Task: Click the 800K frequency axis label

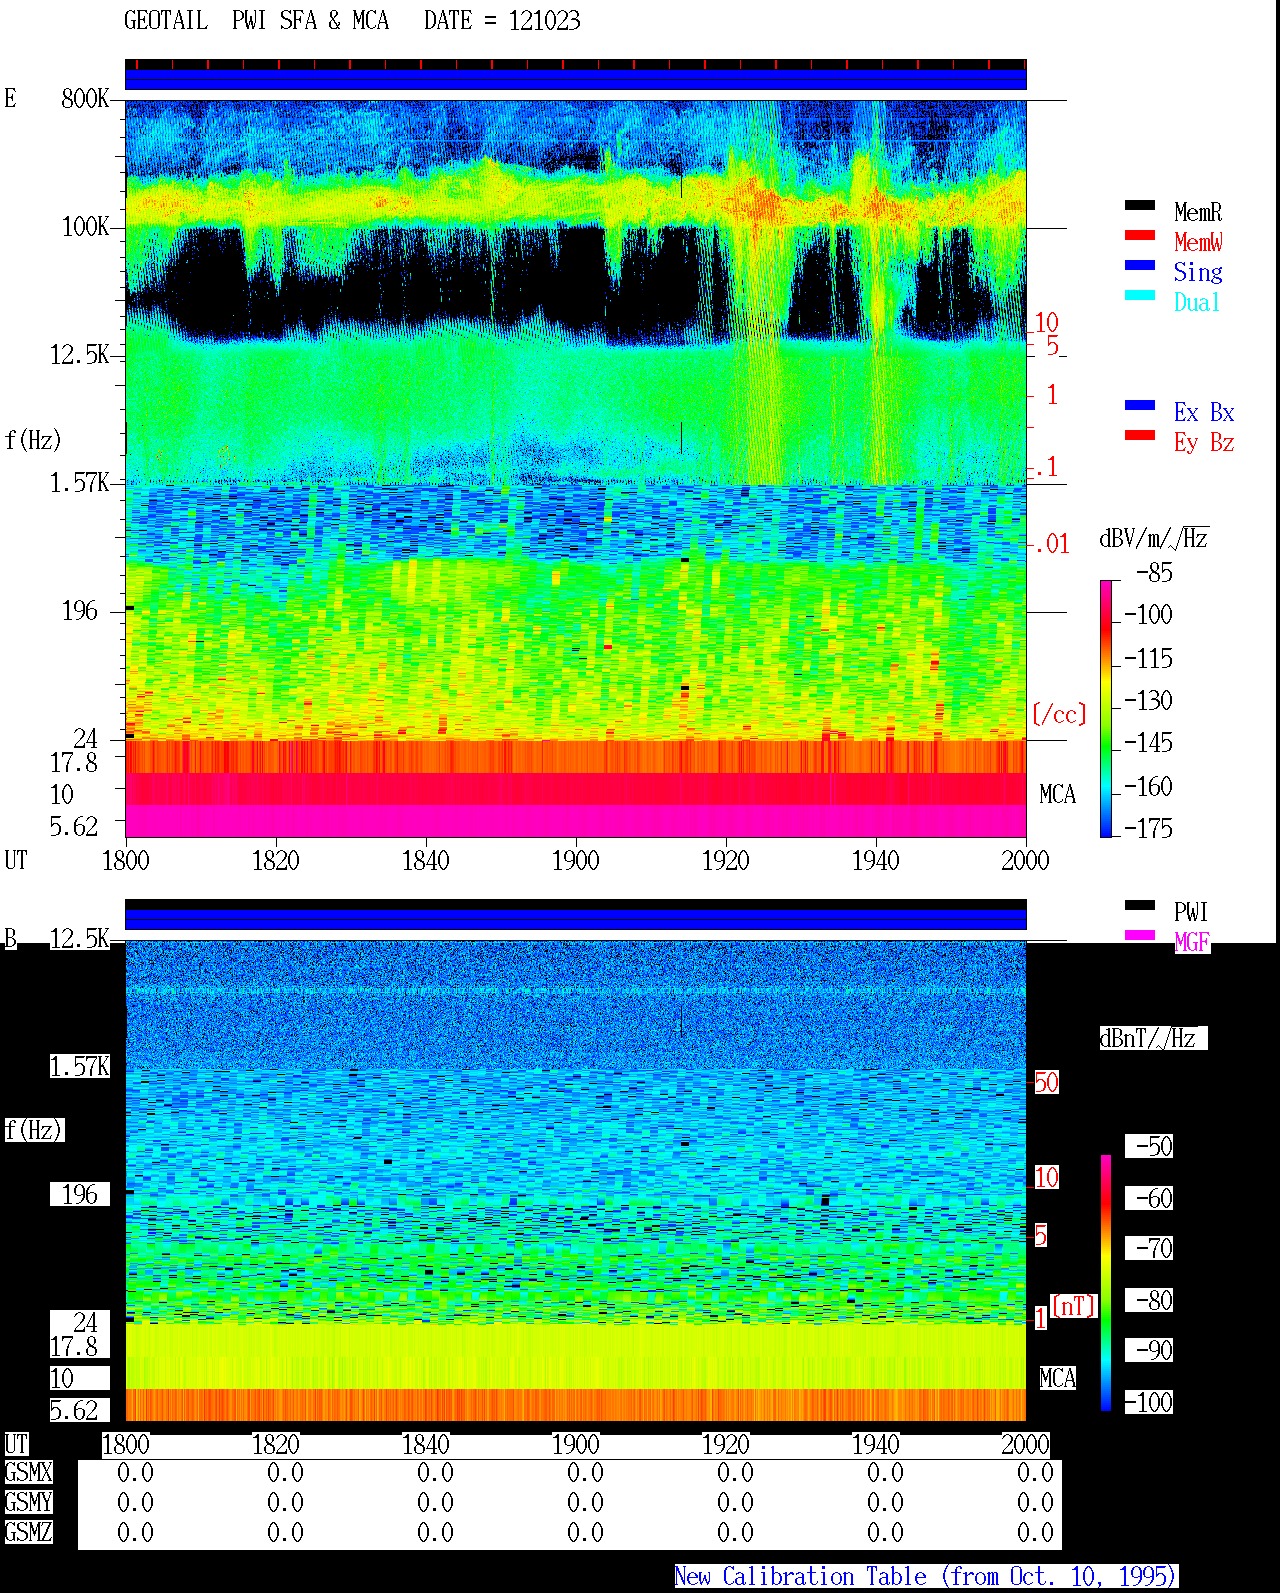Action: point(85,98)
